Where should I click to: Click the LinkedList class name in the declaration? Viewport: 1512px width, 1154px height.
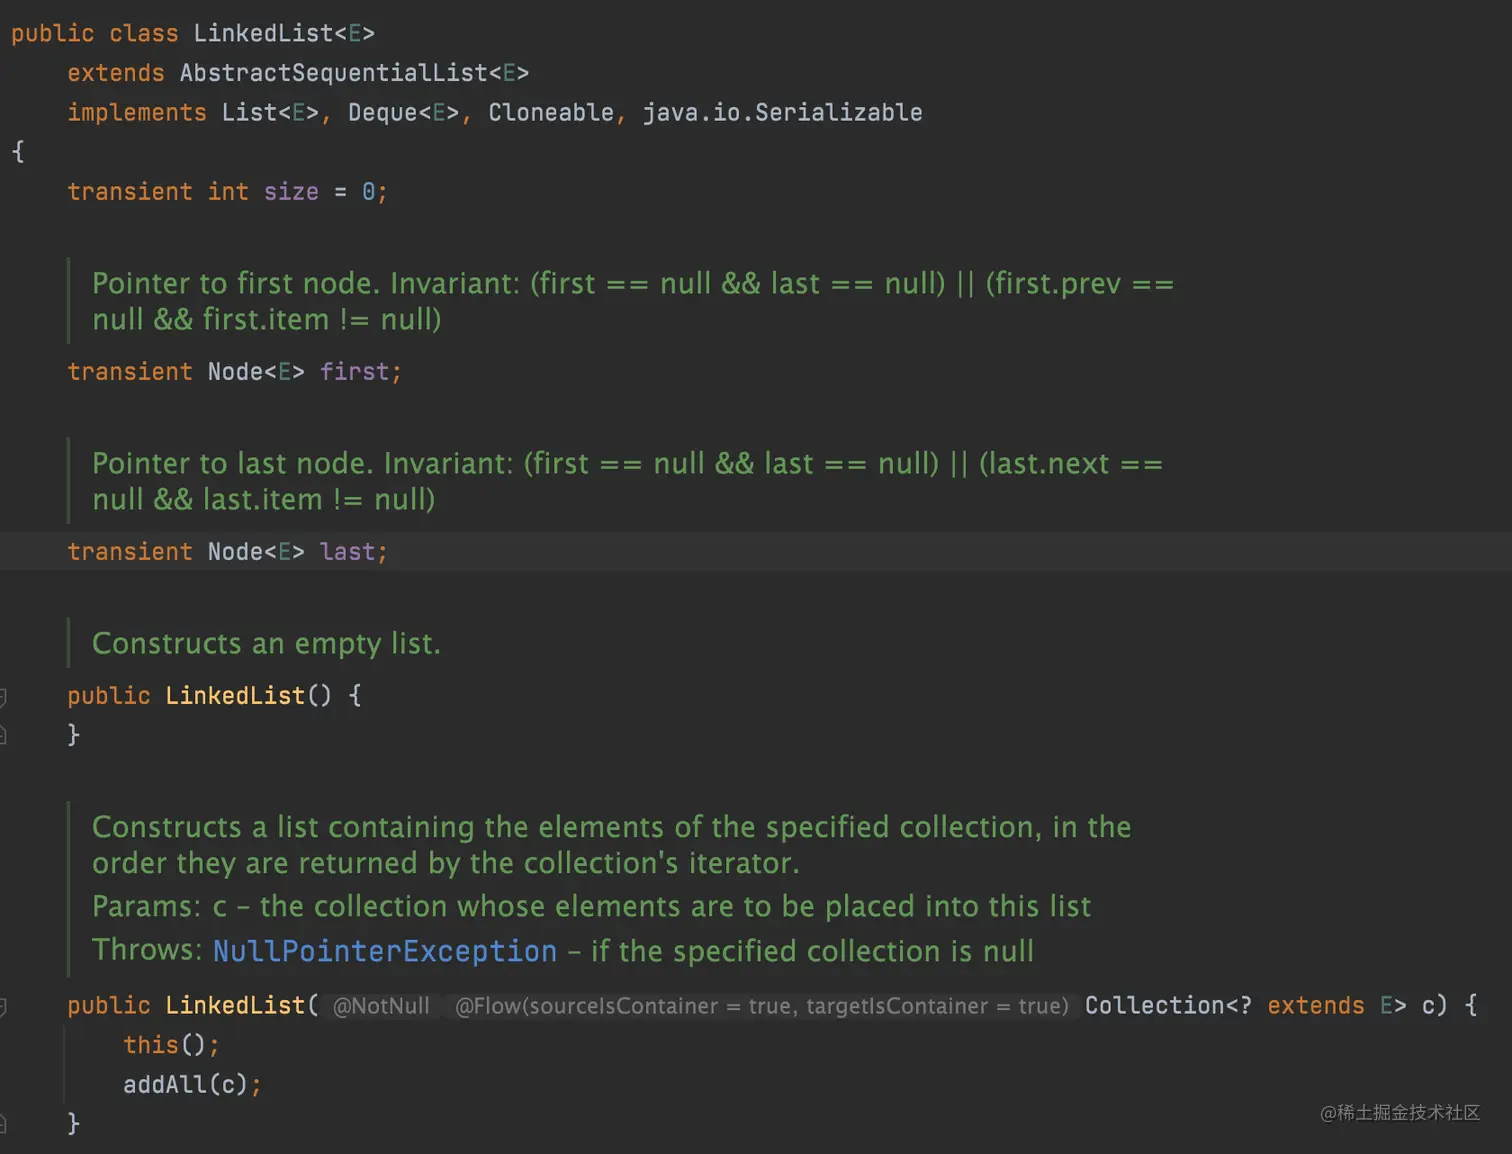pos(263,34)
